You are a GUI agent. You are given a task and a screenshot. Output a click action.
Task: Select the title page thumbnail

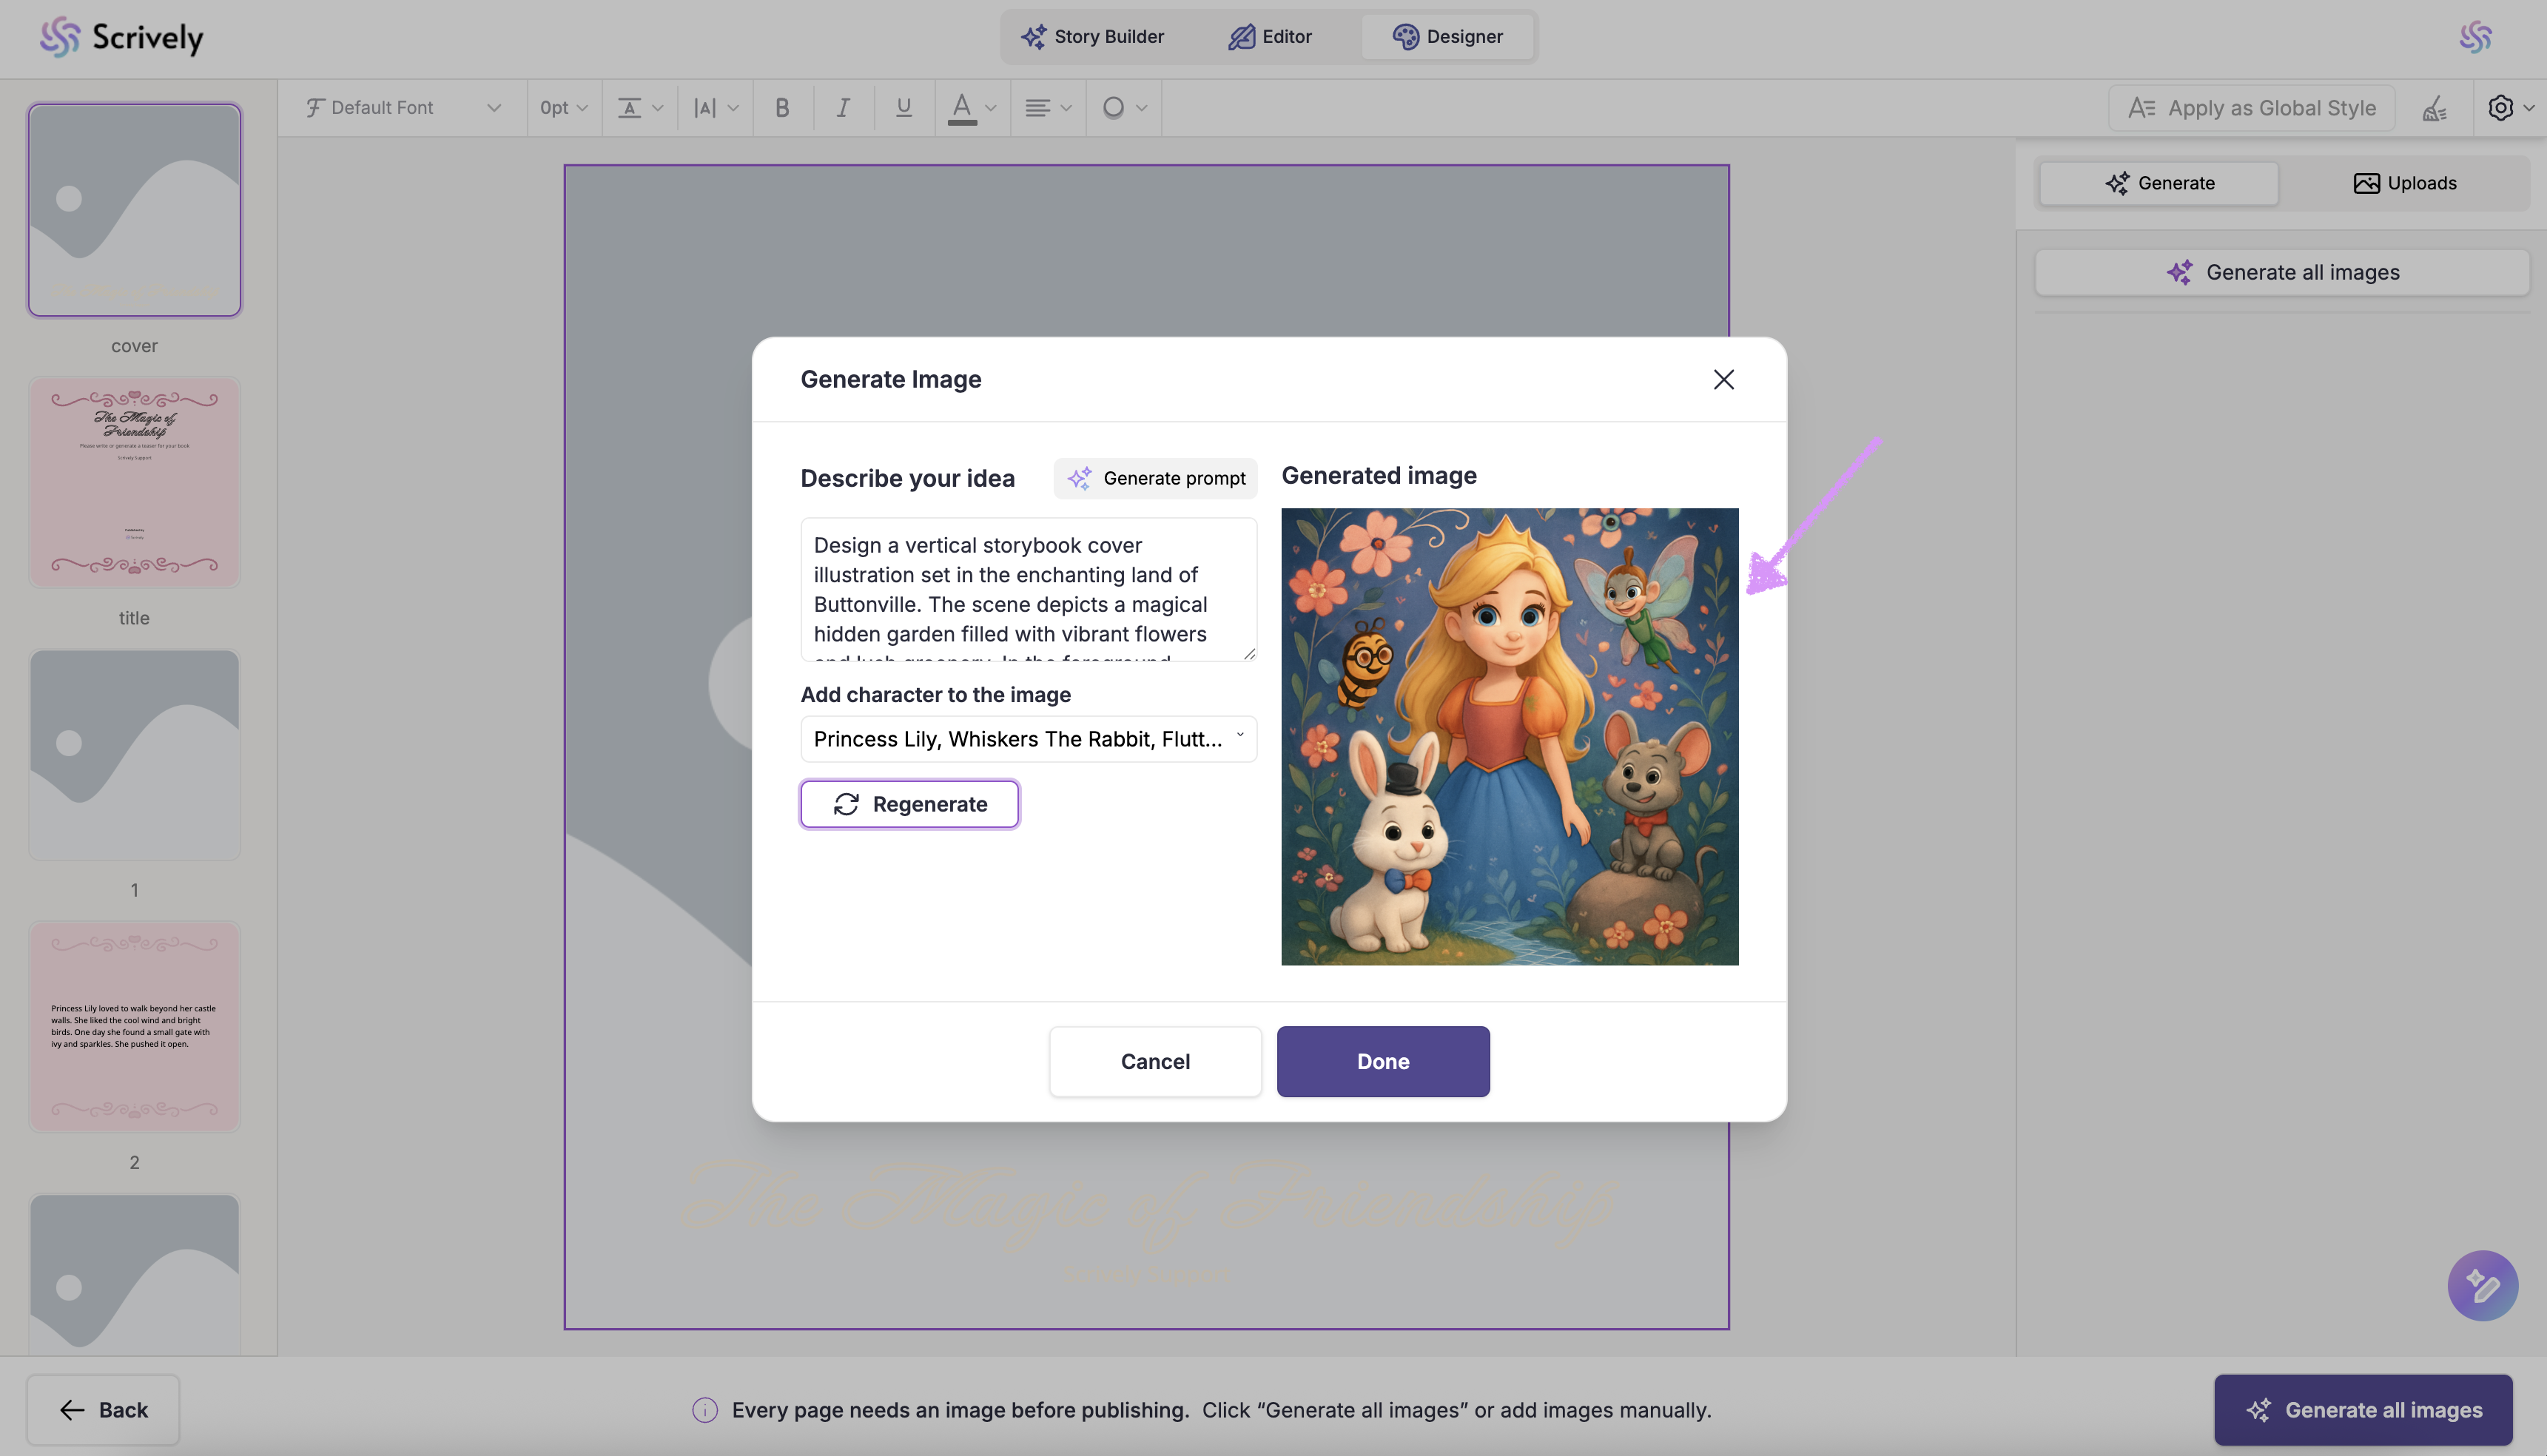coord(134,482)
